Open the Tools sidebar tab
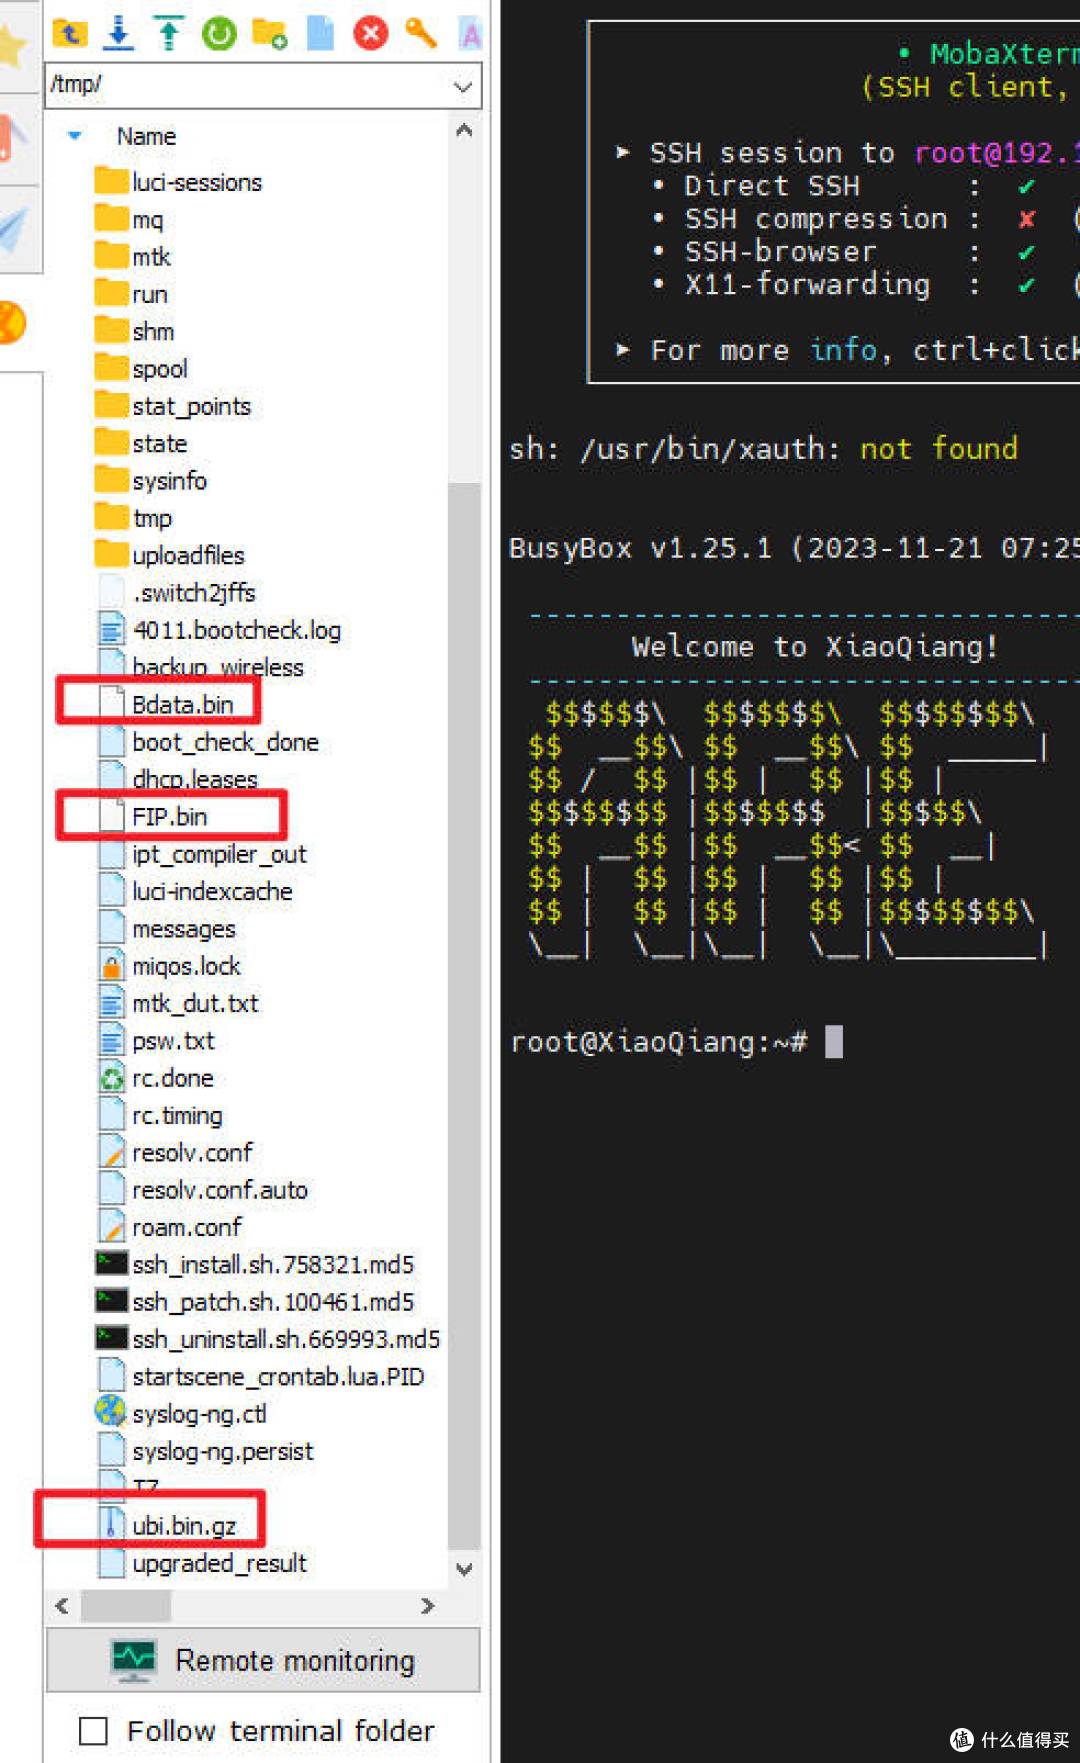 coord(12,139)
